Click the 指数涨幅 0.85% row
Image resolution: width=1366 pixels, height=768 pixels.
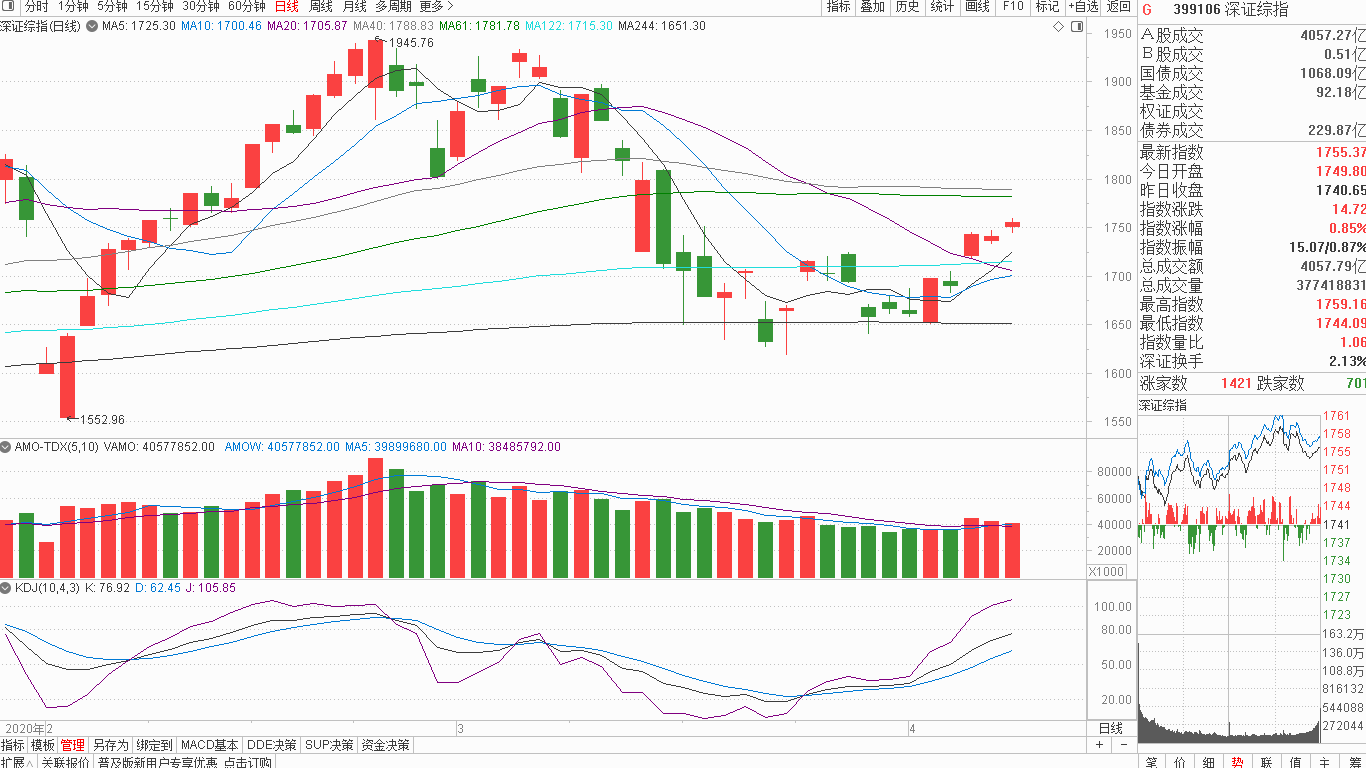click(x=1252, y=228)
